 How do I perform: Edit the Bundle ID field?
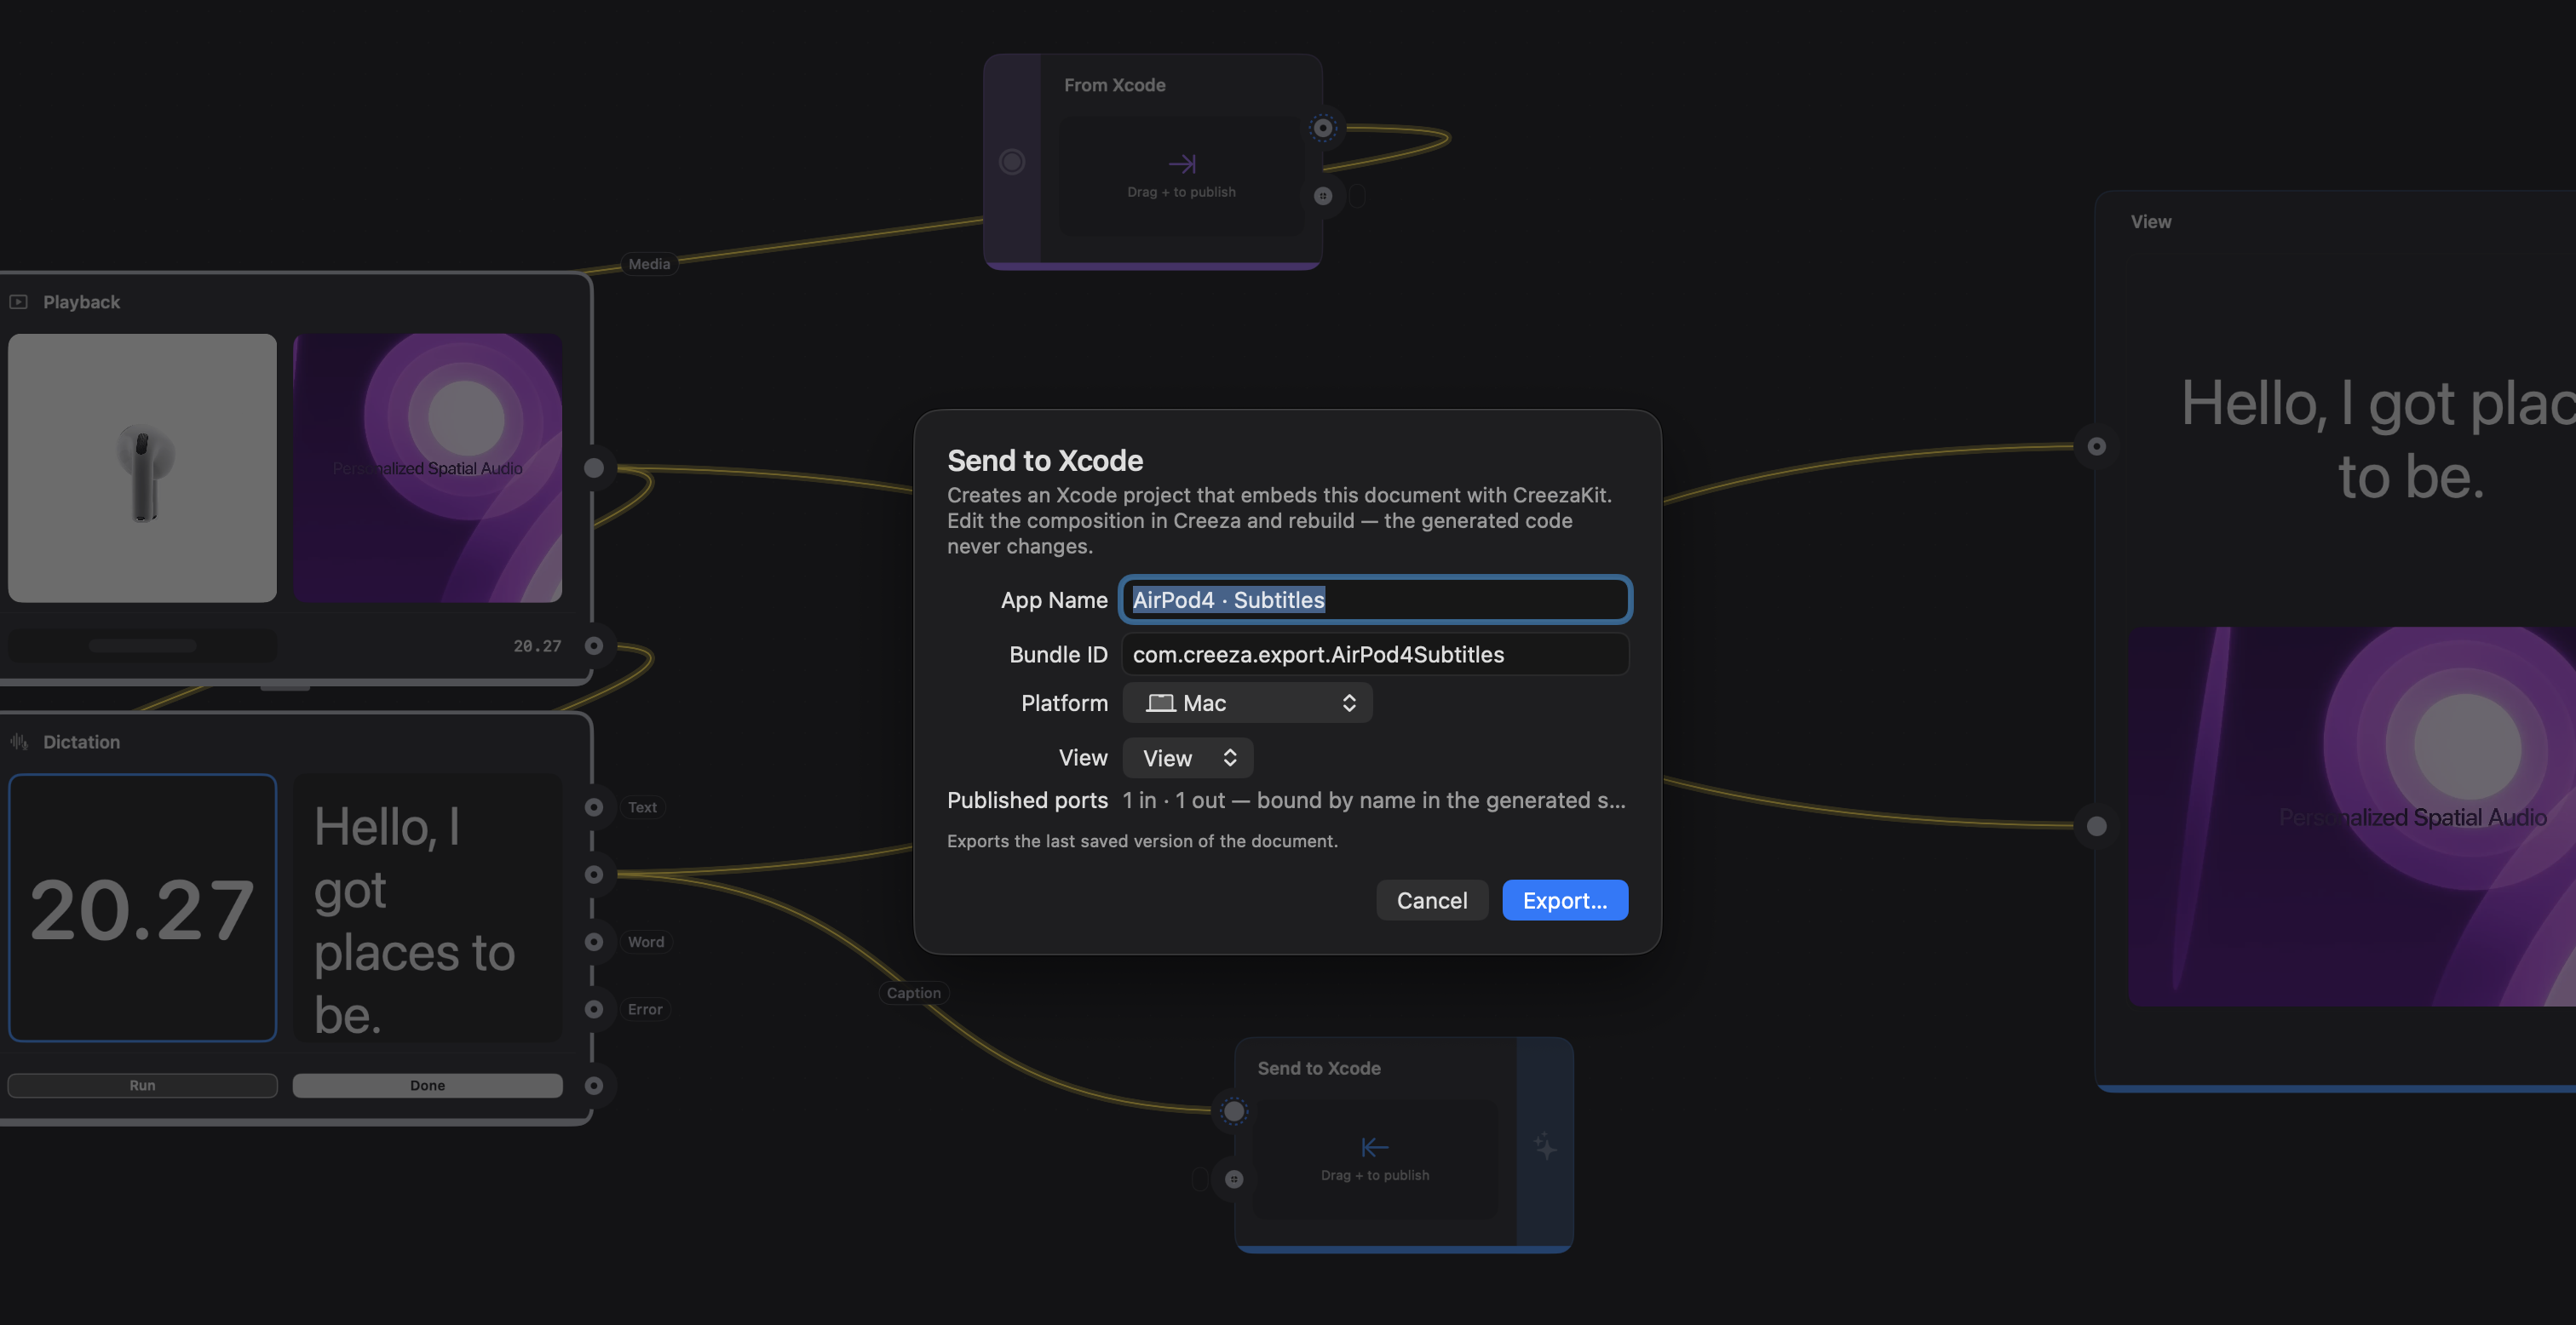point(1375,654)
